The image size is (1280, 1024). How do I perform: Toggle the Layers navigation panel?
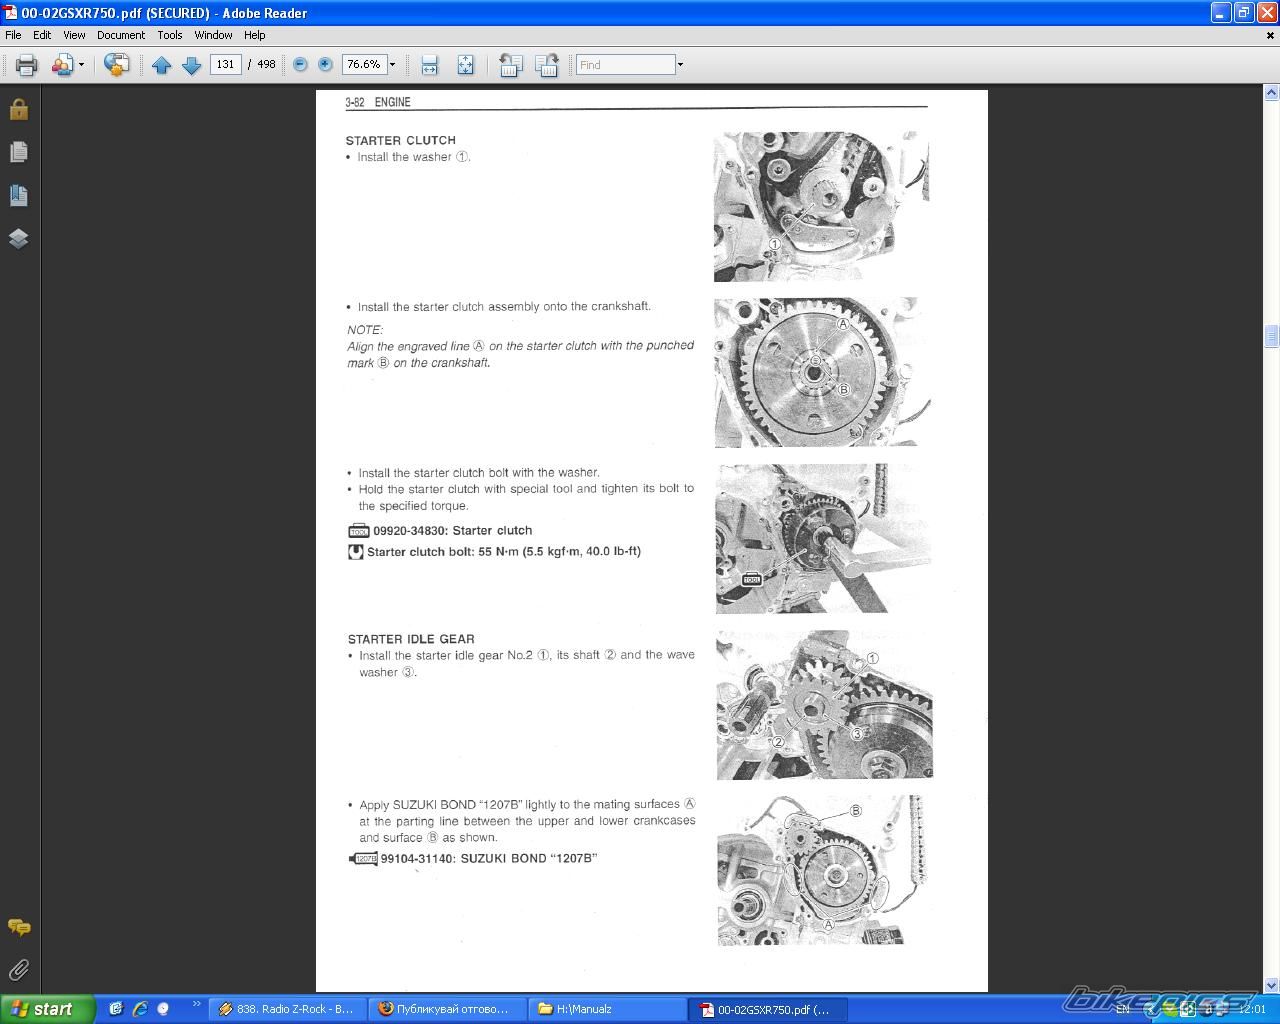point(18,238)
